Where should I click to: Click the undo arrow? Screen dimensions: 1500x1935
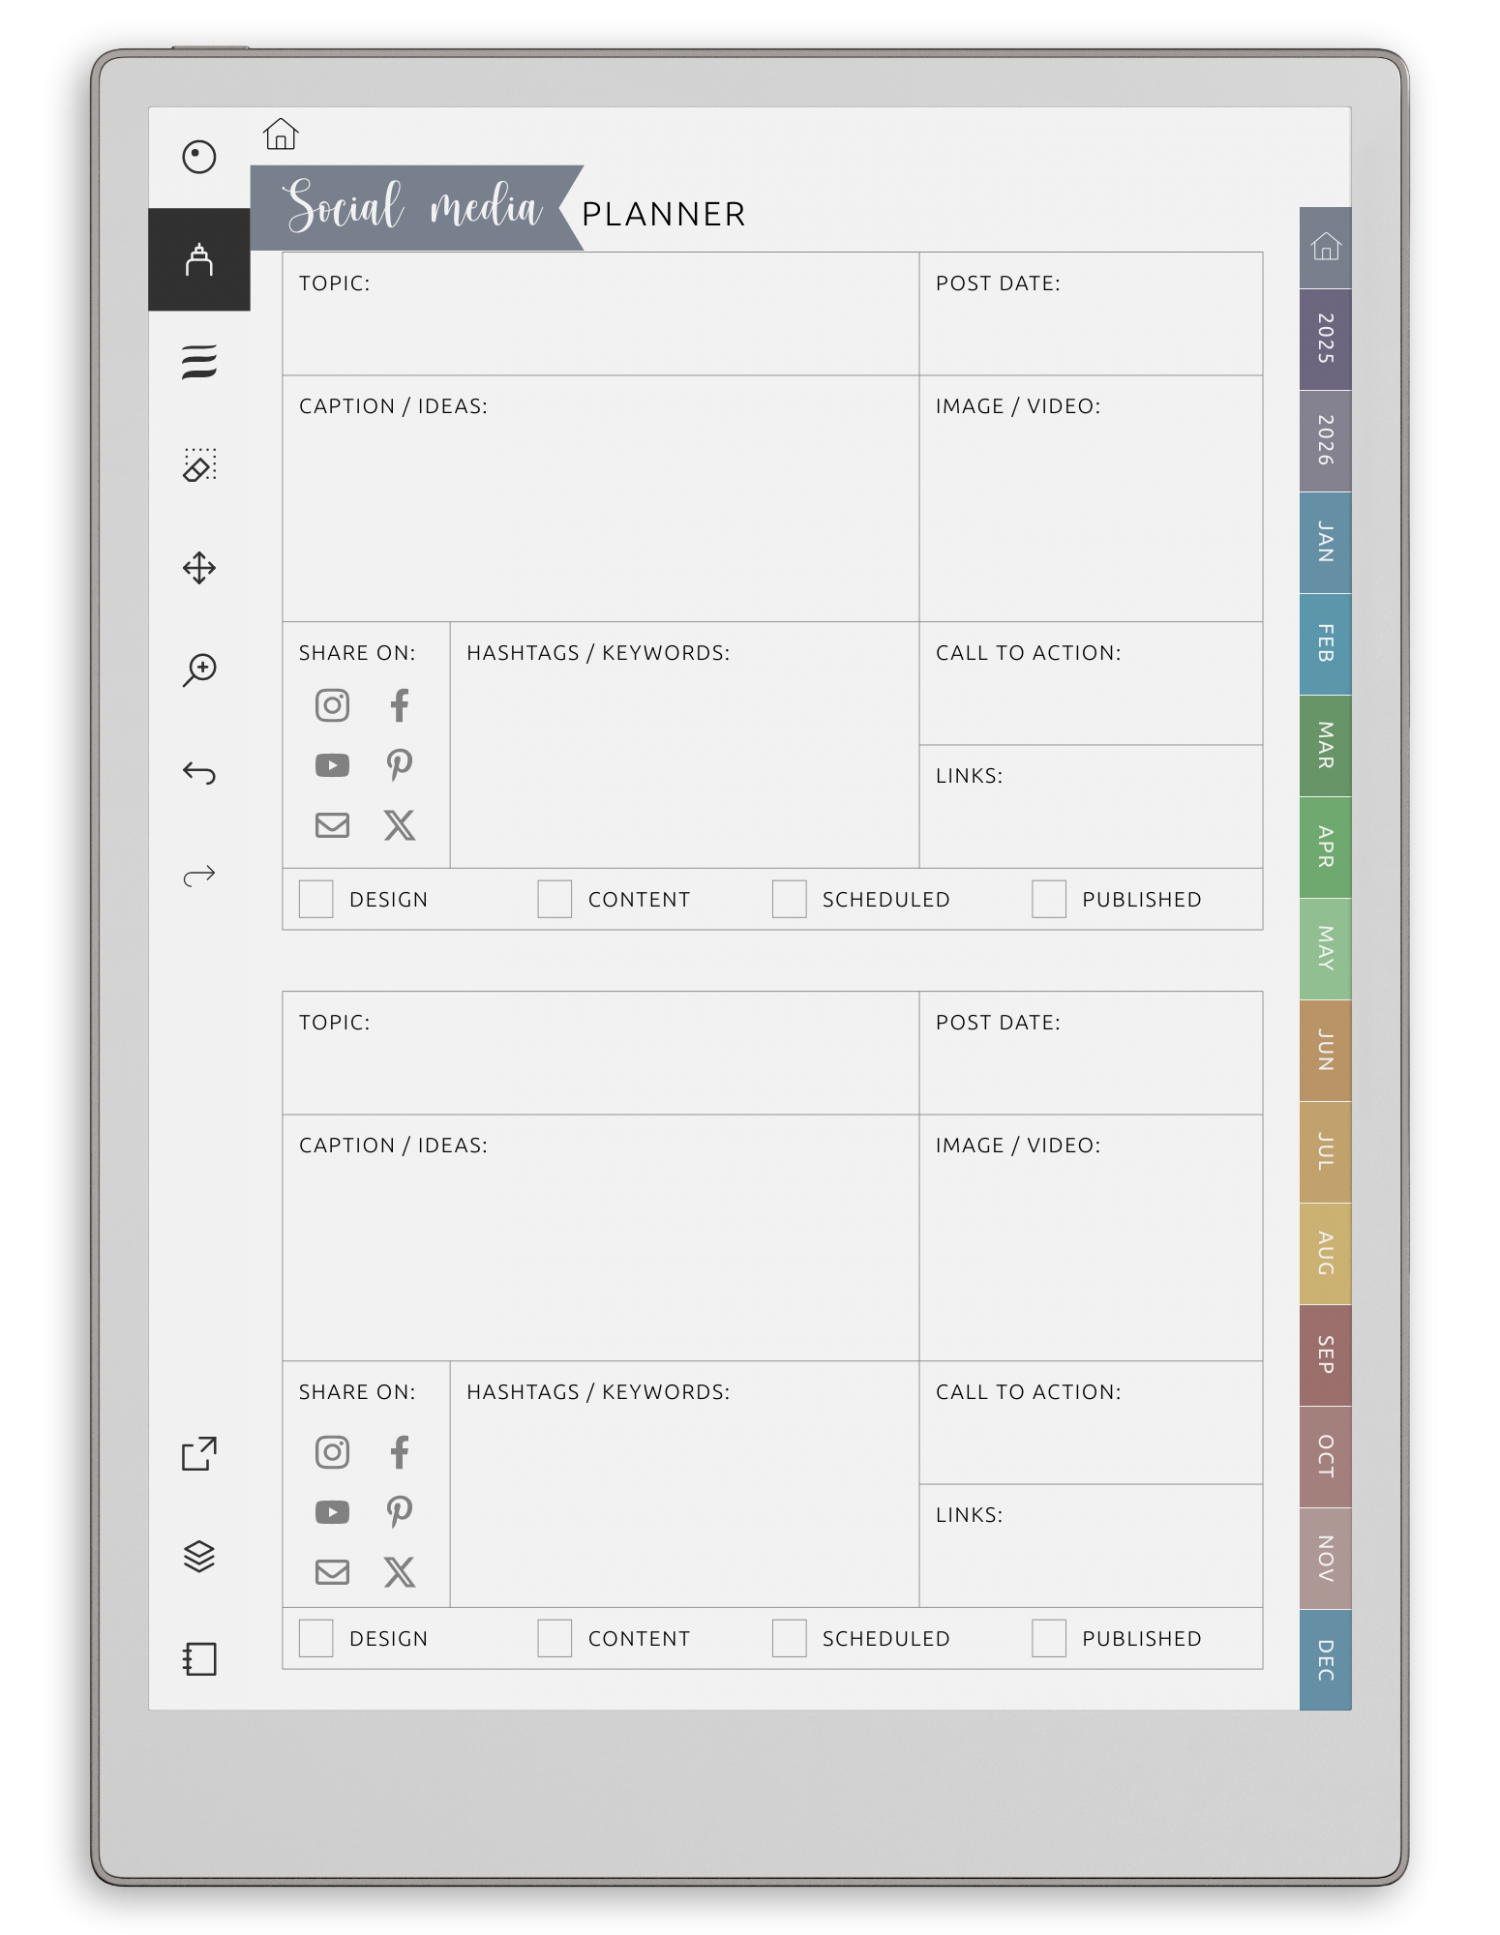199,773
